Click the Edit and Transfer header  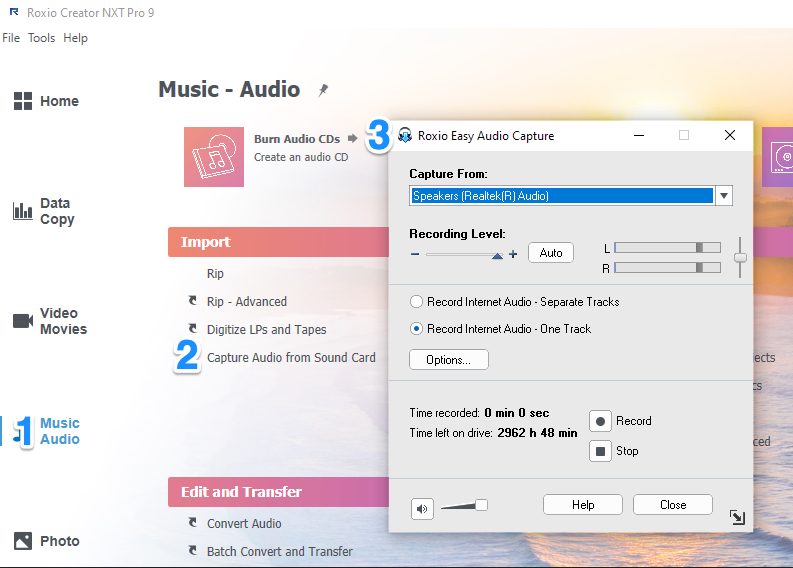click(278, 492)
